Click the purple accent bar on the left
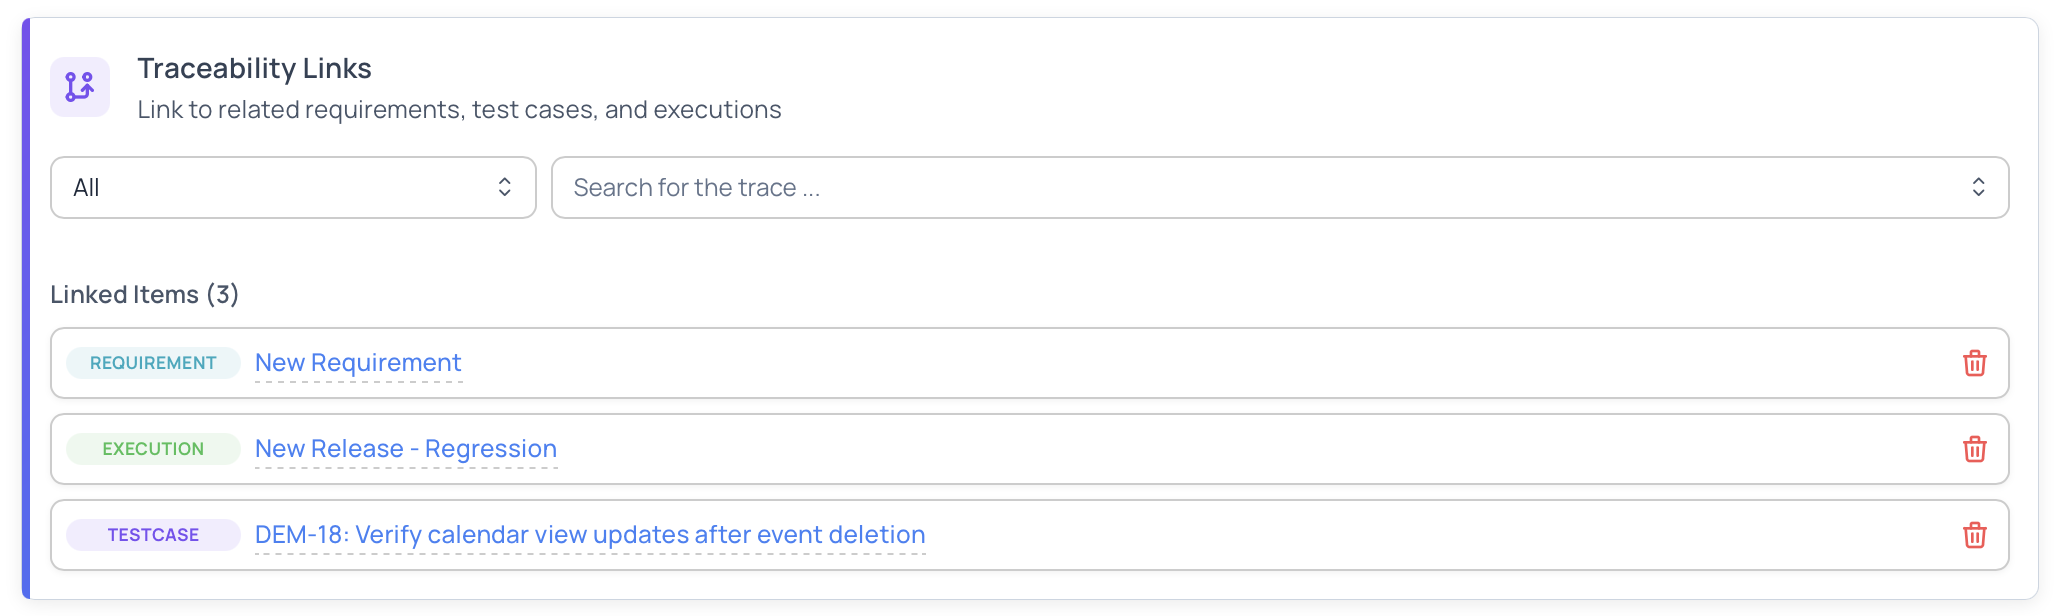 pos(27,308)
